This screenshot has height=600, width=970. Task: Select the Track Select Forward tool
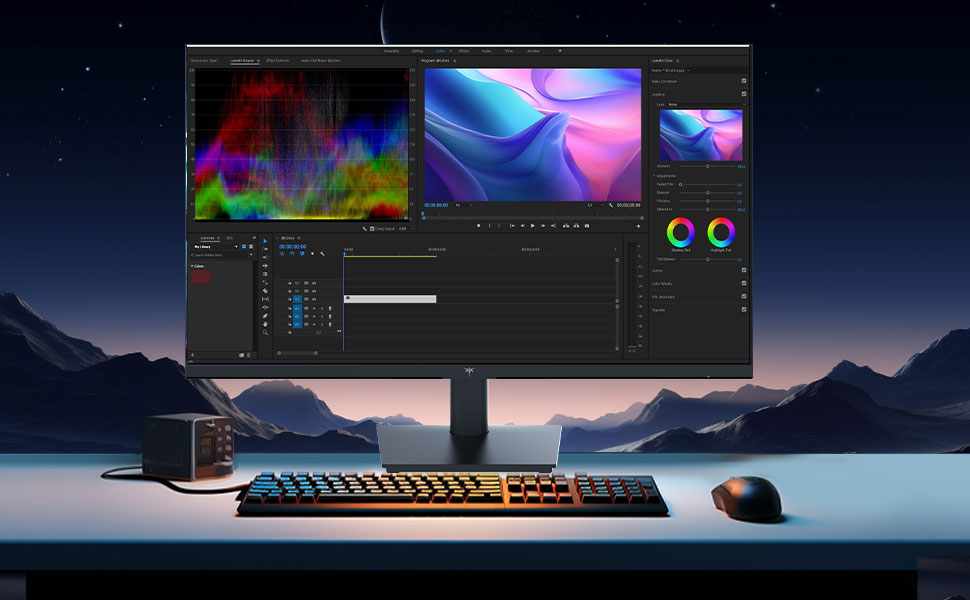point(265,249)
